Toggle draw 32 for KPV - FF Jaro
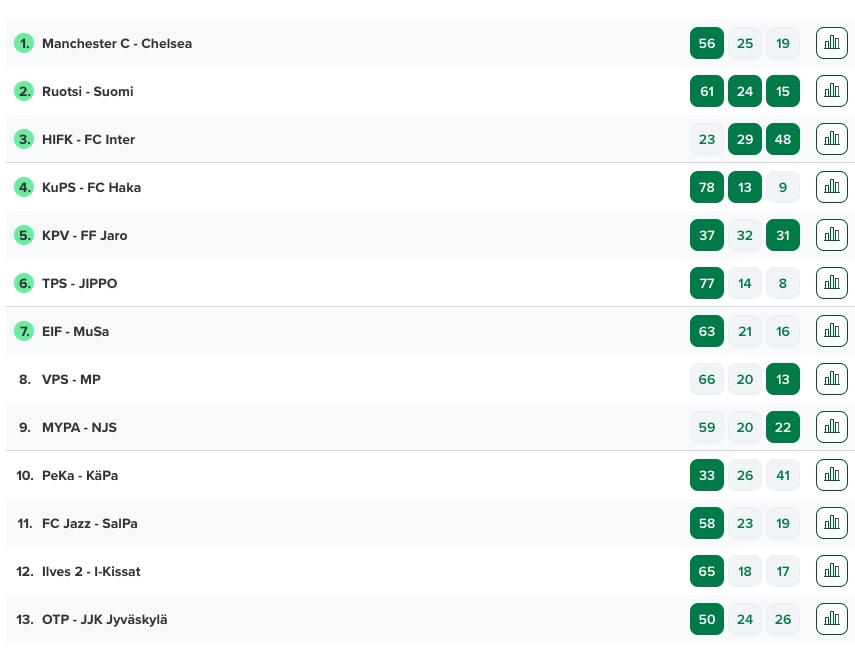 pyautogui.click(x=745, y=235)
